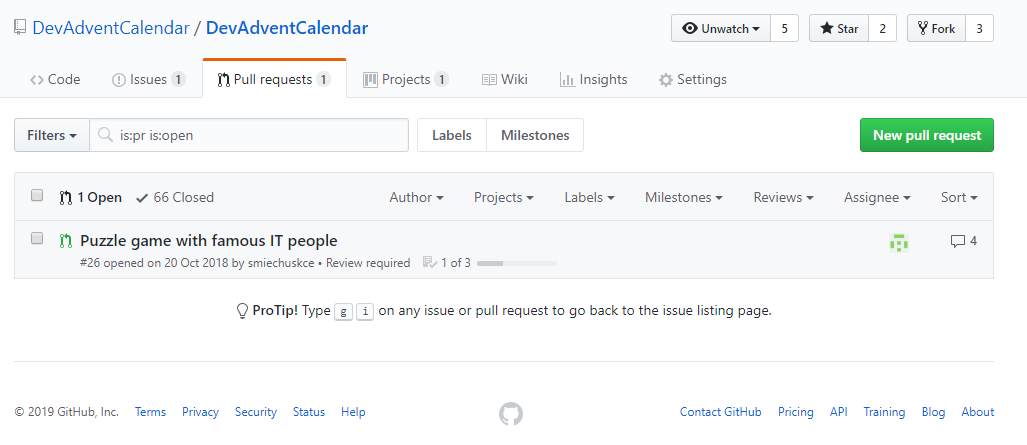The width and height of the screenshot is (1027, 445).
Task: Switch to the Insights tab
Action: click(593, 80)
